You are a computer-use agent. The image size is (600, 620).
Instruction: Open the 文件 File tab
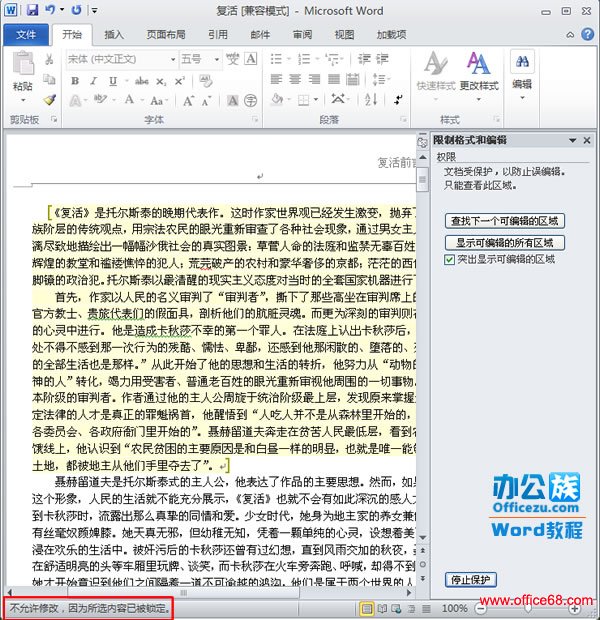tap(26, 34)
